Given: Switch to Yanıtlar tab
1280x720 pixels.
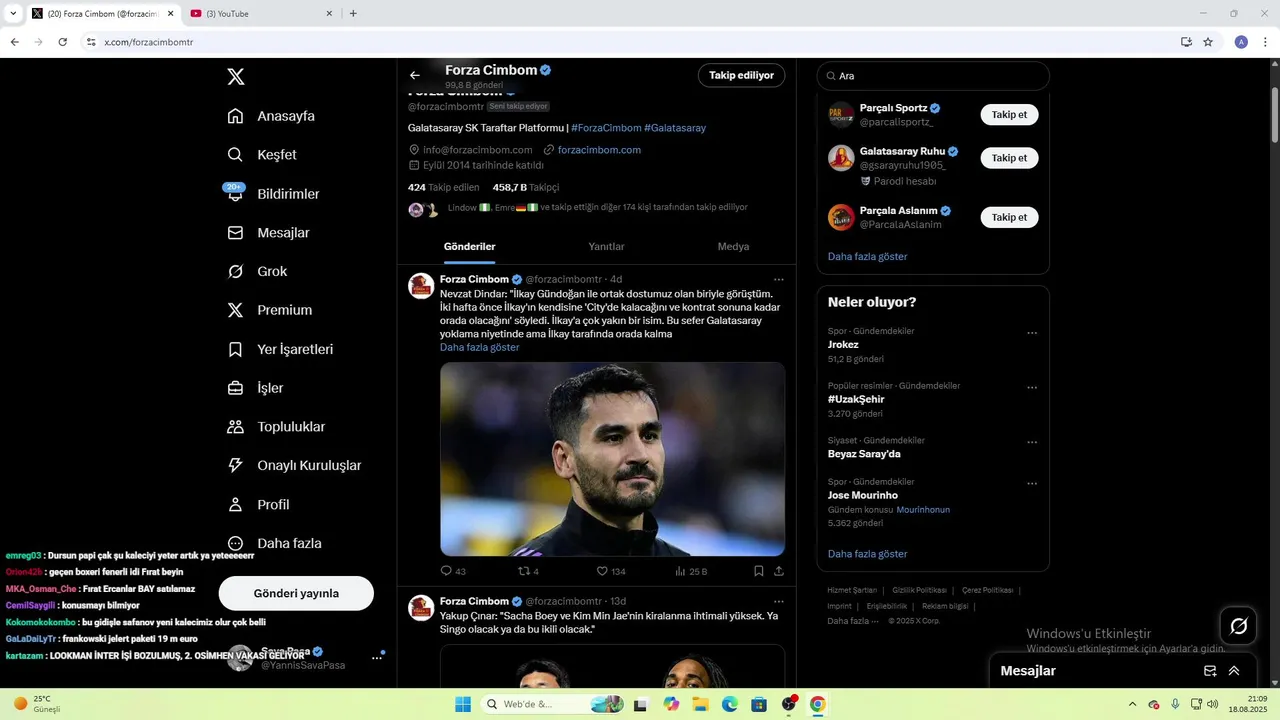Looking at the screenshot, I should pos(606,247).
